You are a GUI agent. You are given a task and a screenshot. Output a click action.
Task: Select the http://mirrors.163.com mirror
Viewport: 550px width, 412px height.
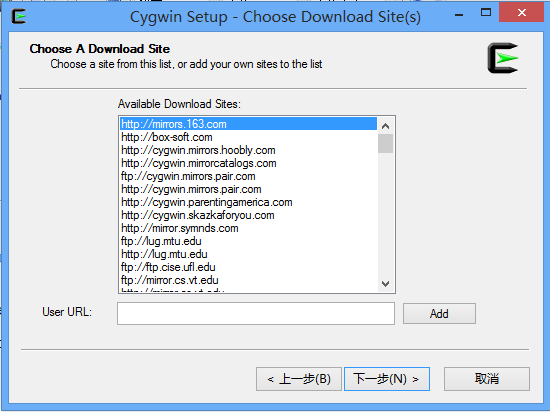pyautogui.click(x=248, y=124)
